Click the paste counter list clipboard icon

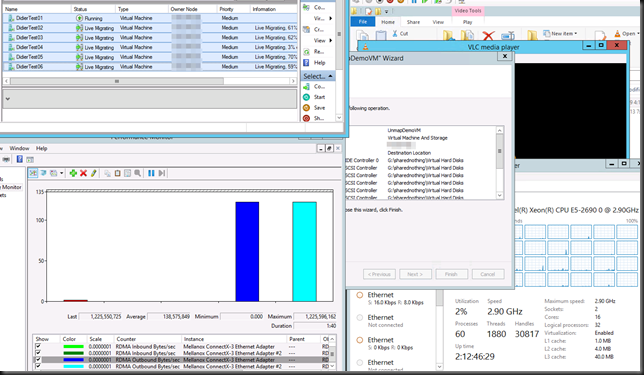point(117,173)
